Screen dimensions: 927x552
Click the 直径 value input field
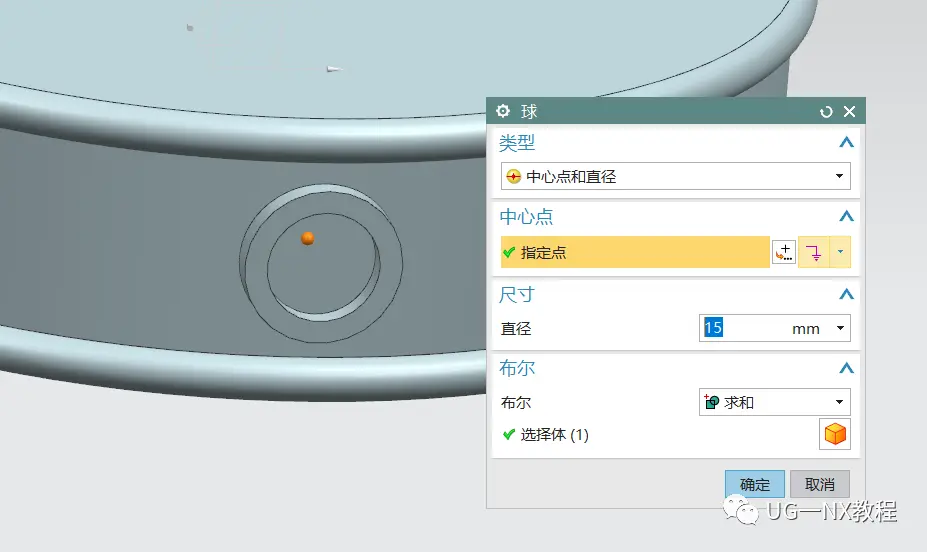tap(745, 328)
